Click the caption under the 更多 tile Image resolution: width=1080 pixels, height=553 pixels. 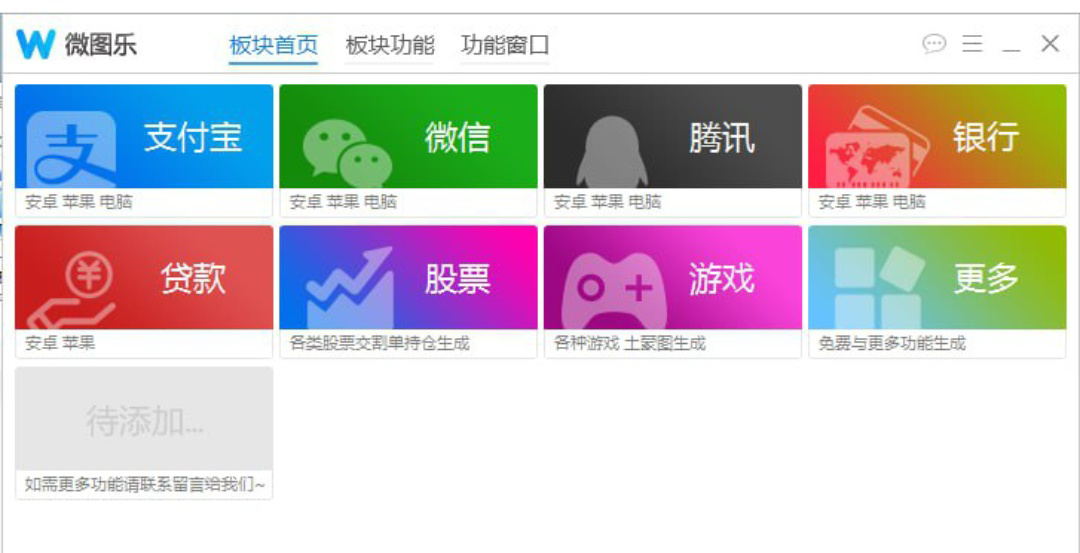tap(892, 343)
